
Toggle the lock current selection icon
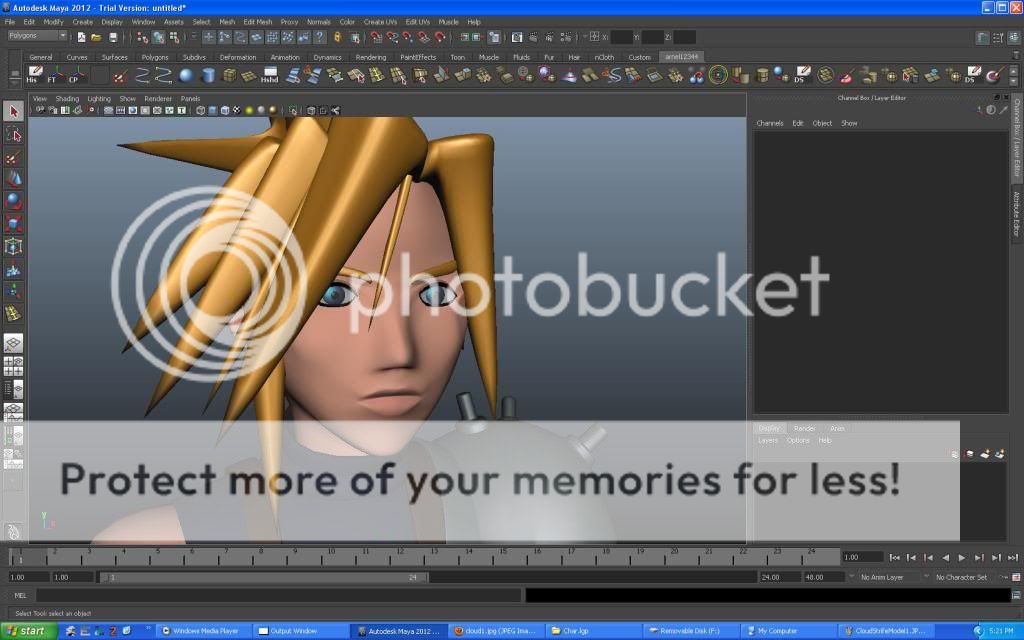(x=337, y=37)
